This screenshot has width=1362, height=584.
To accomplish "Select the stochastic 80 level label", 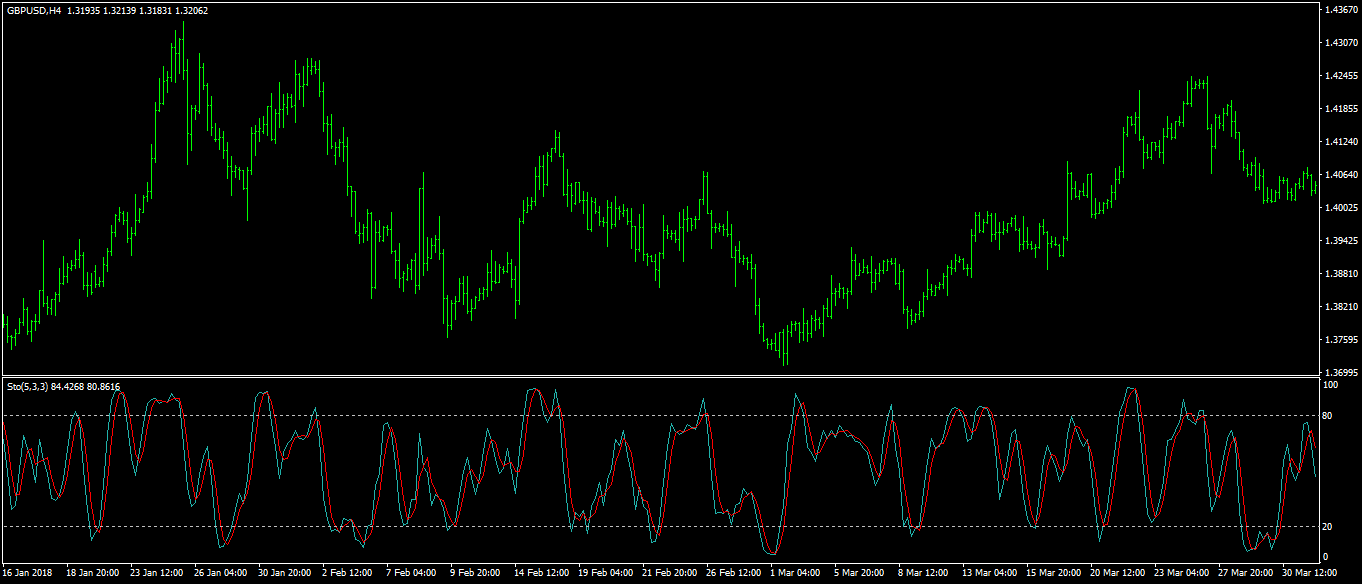I will coord(1328,416).
